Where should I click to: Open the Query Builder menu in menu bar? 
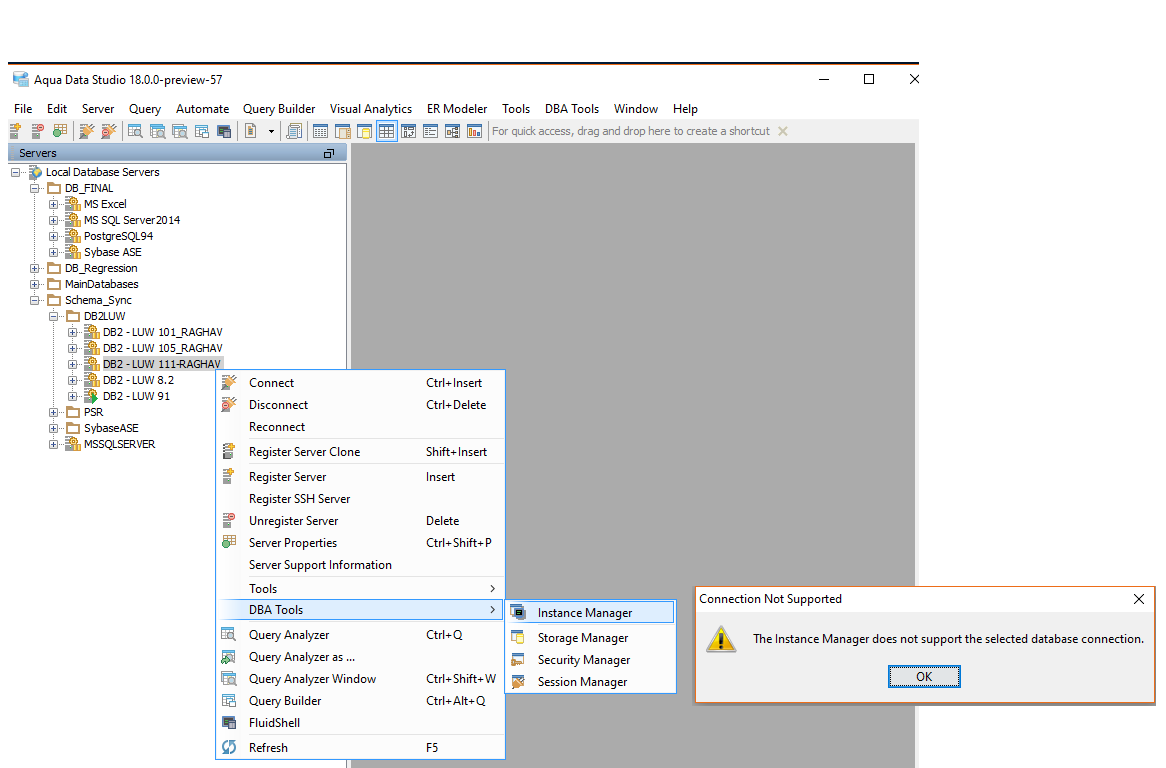click(x=279, y=109)
